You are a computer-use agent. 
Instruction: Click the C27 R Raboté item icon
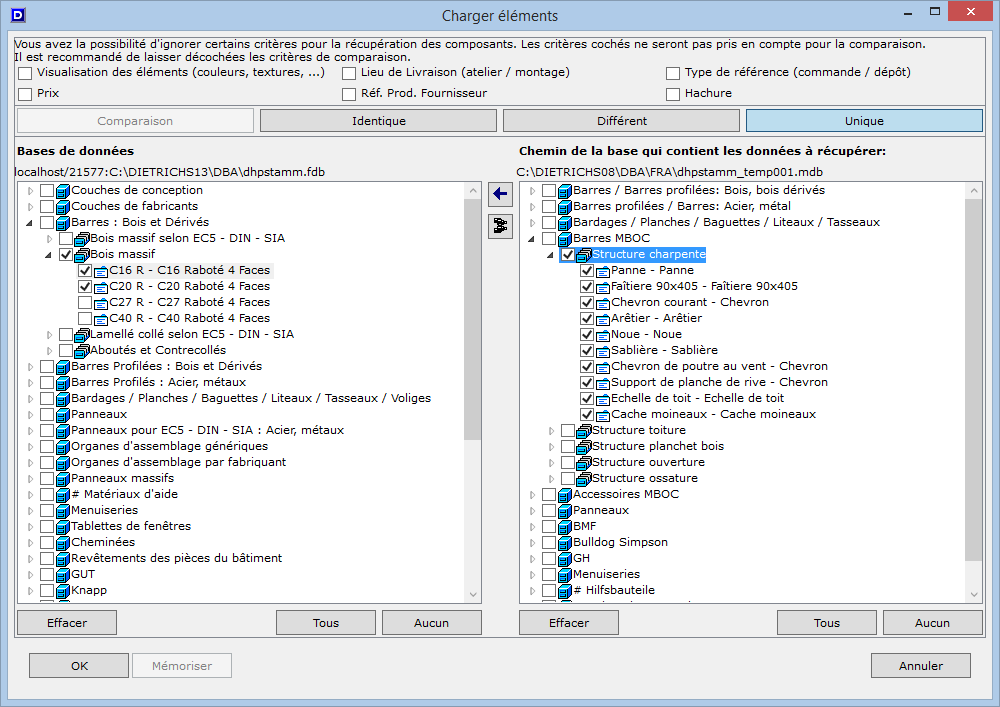[x=101, y=302]
